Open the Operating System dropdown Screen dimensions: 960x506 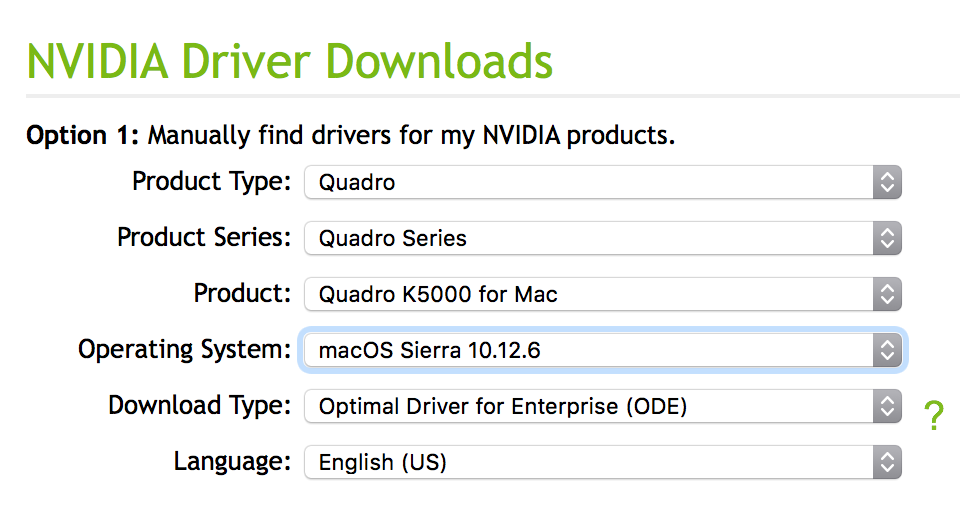coord(603,350)
